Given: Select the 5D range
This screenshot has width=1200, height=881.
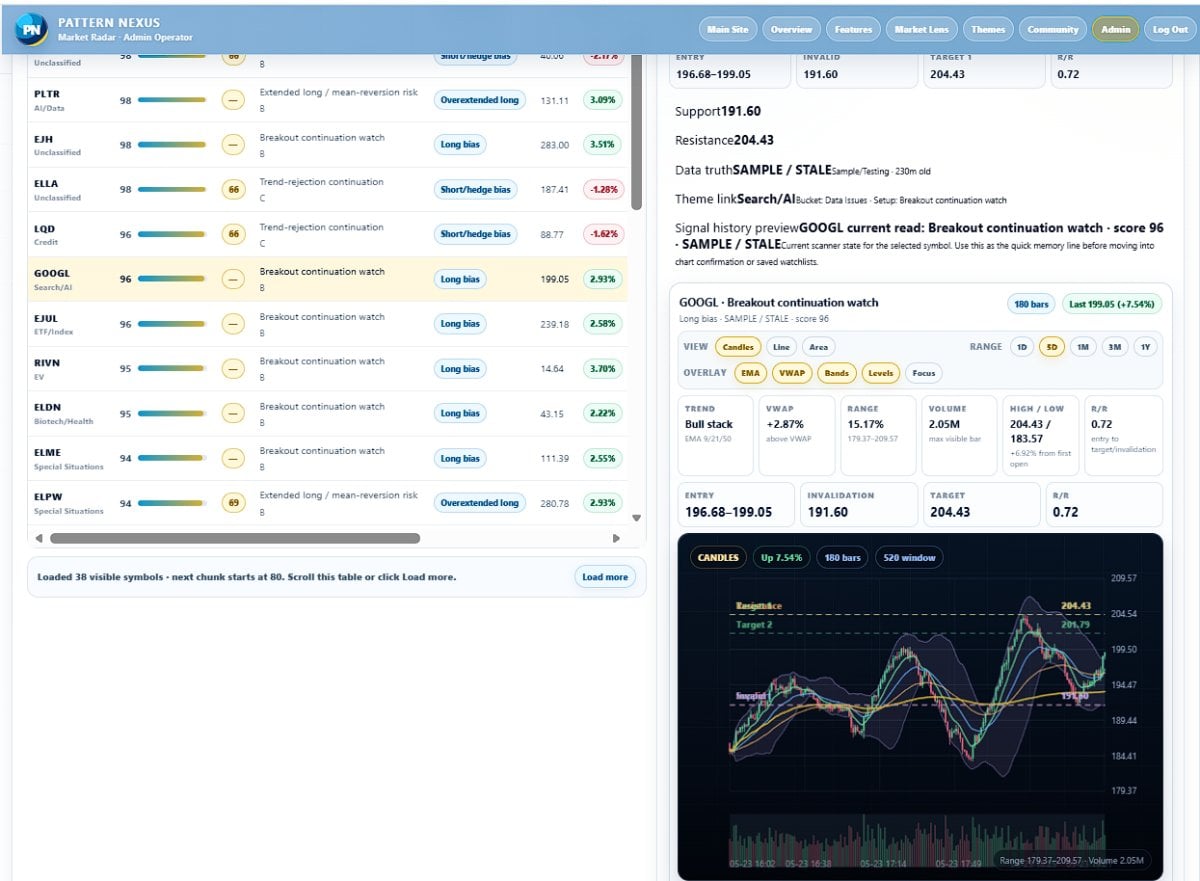Looking at the screenshot, I should tap(1052, 347).
